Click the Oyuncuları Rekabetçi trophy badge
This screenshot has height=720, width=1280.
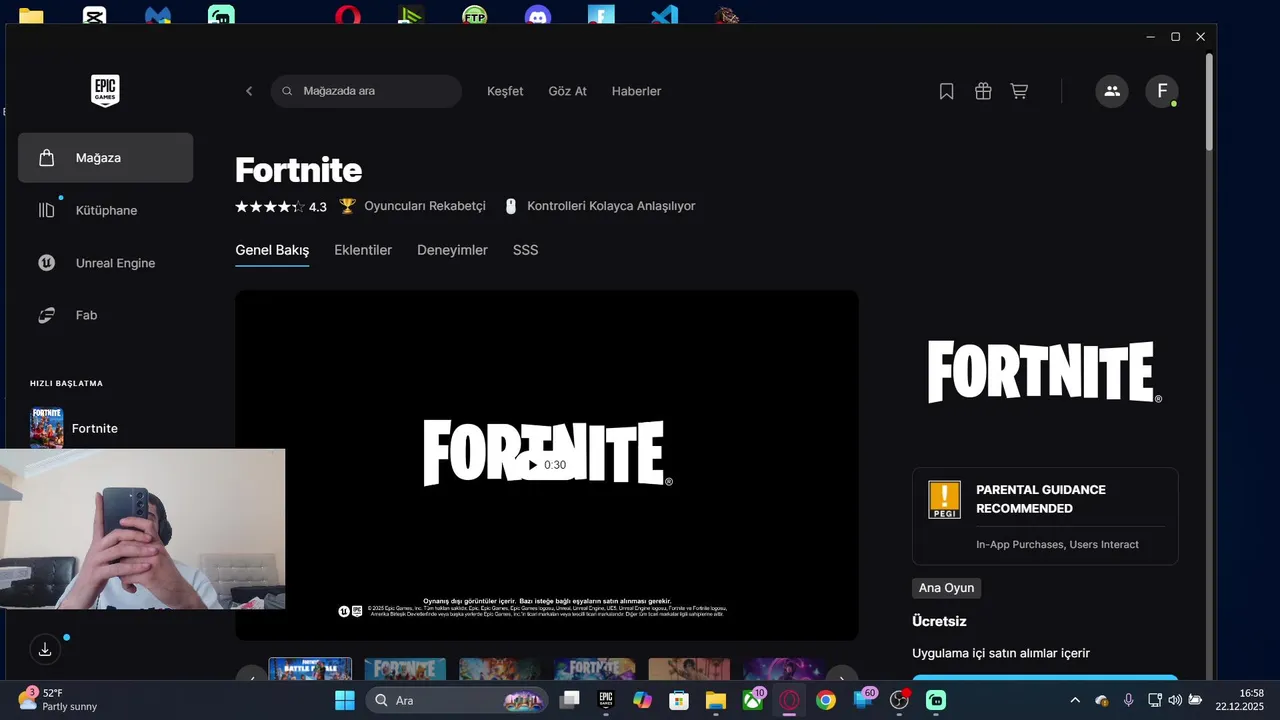(412, 206)
